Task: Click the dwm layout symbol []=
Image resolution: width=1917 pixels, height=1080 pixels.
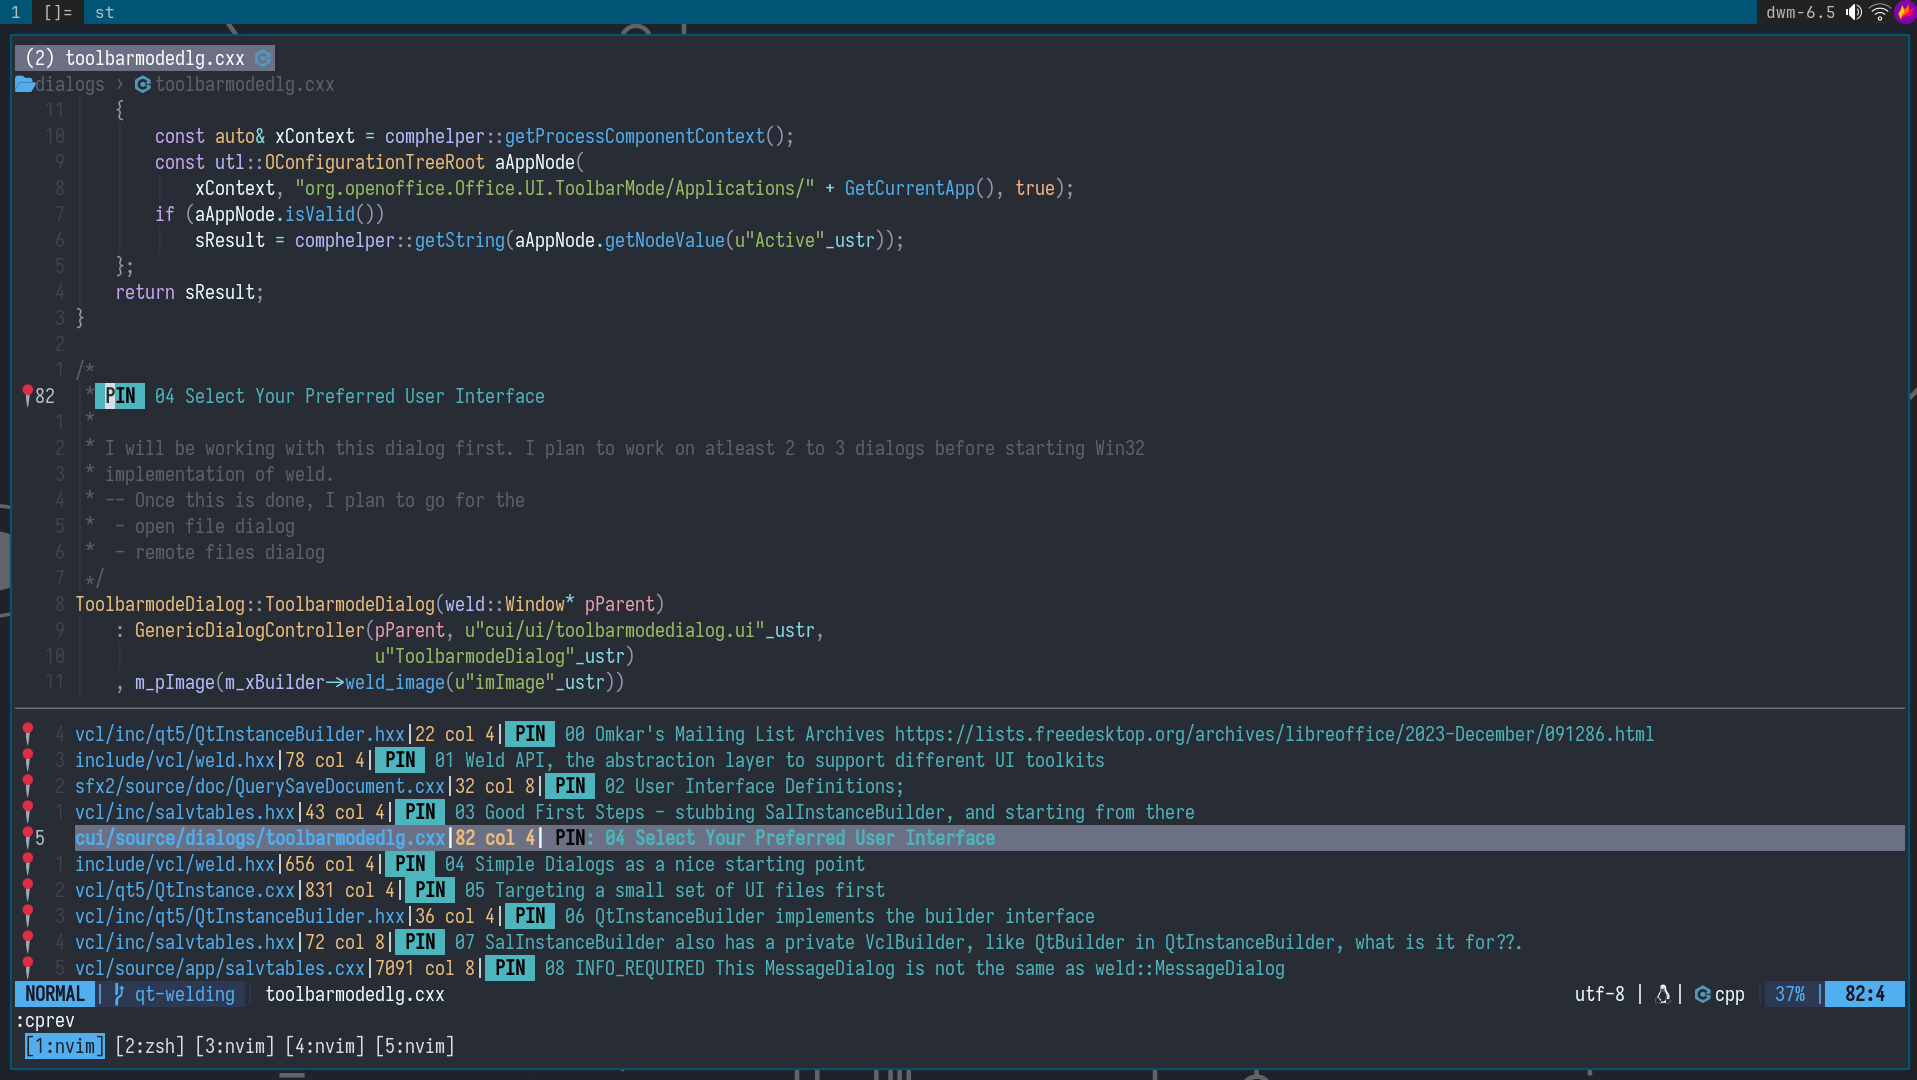Action: tap(58, 12)
